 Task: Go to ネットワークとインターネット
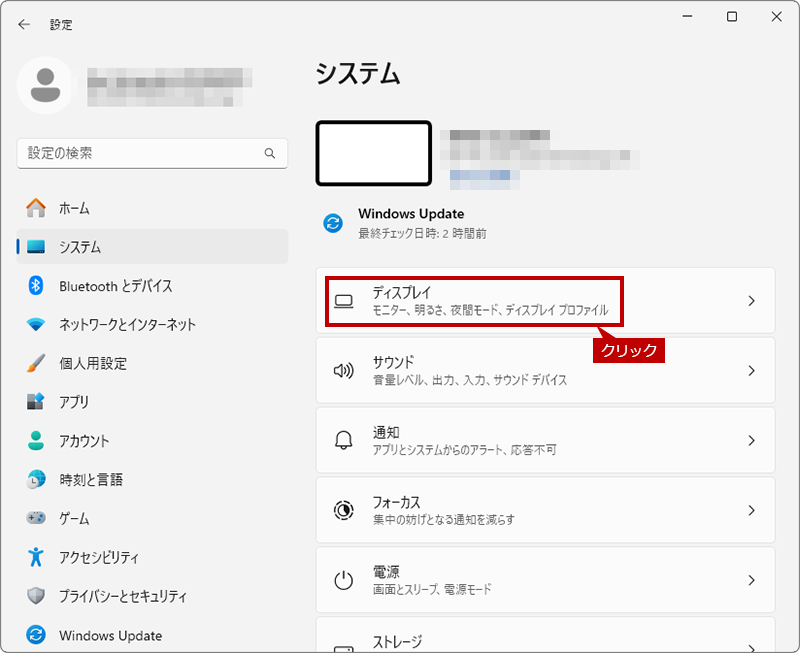(x=153, y=324)
